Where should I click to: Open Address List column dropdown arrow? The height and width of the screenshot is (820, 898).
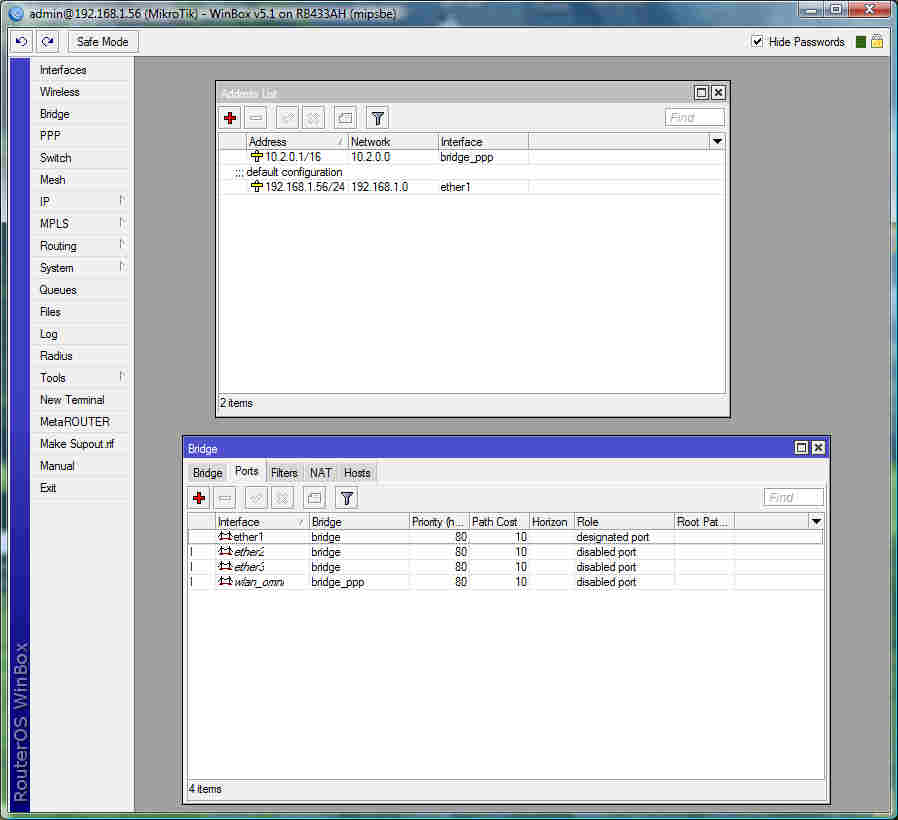point(717,141)
